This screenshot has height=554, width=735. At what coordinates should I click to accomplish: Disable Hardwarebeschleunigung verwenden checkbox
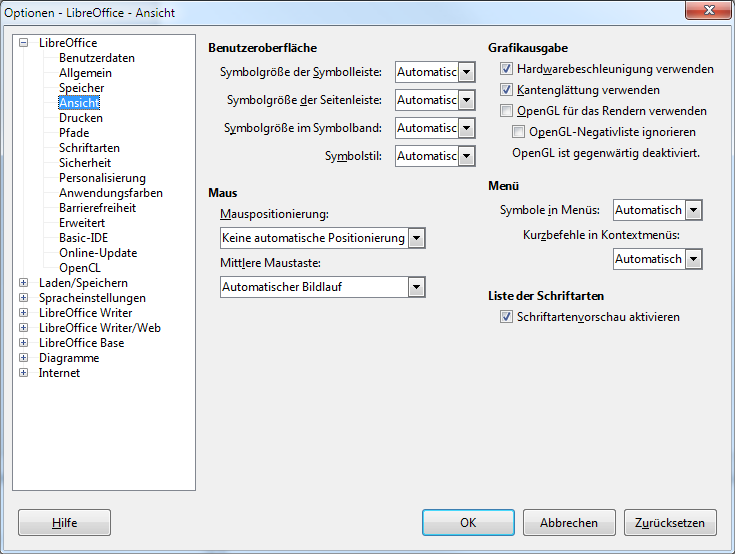(506, 69)
